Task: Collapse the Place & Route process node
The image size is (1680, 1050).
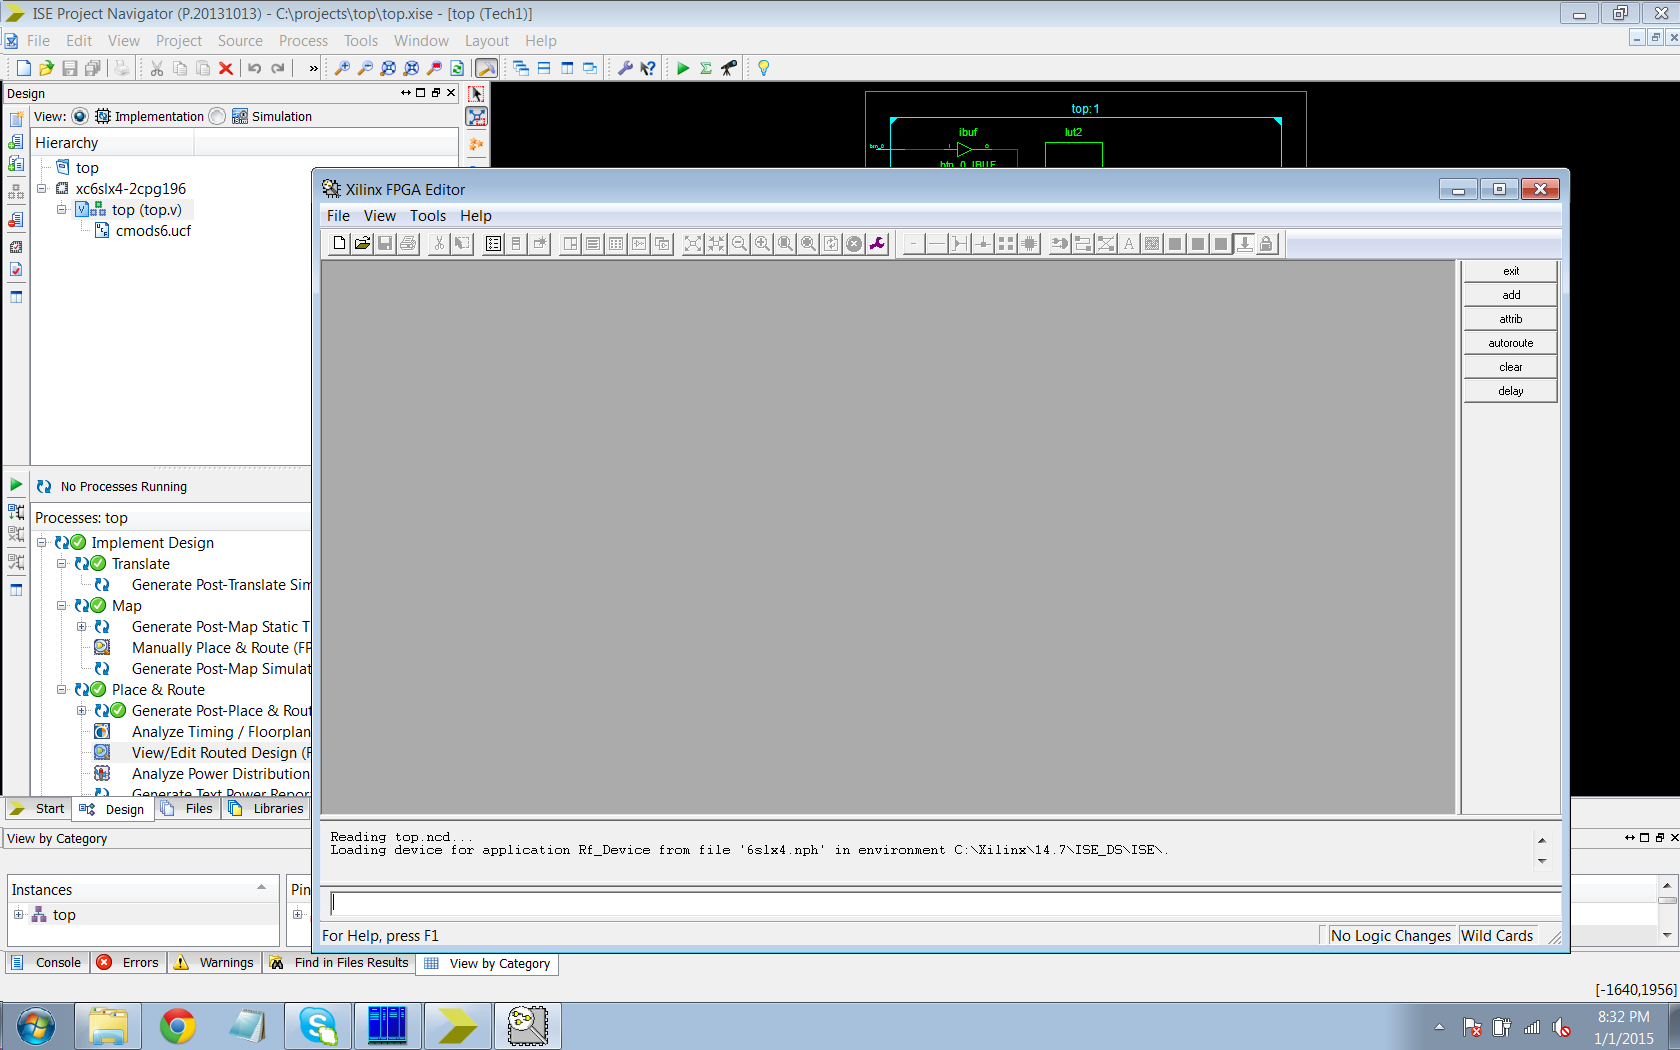Action: tap(62, 689)
